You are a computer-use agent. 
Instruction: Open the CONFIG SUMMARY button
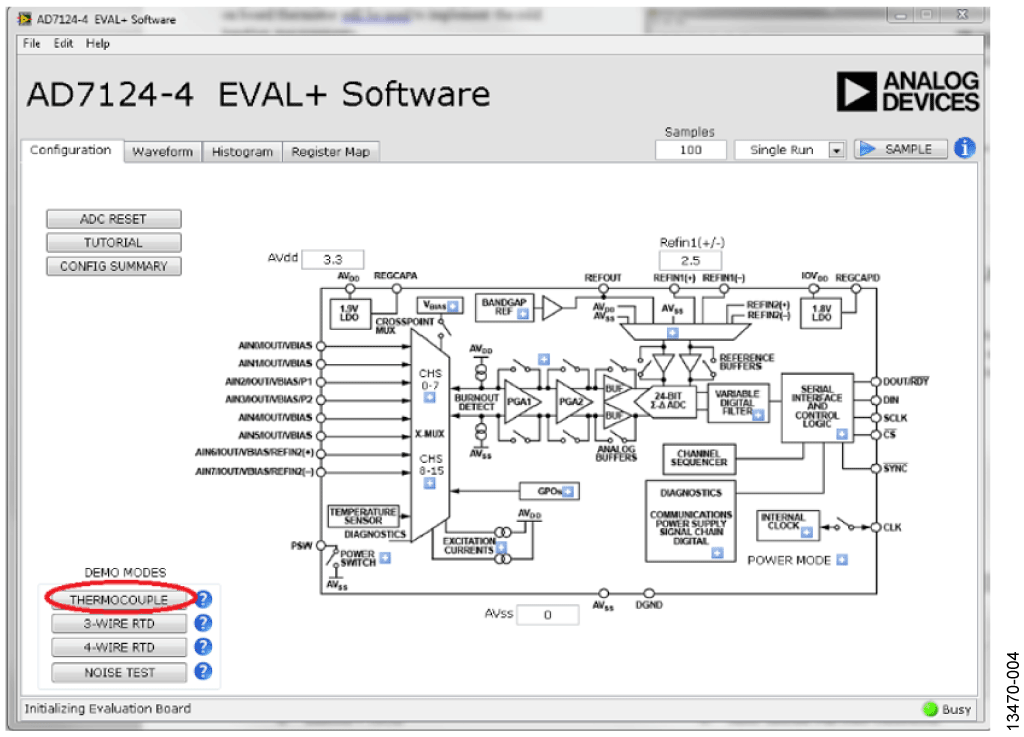[x=114, y=266]
